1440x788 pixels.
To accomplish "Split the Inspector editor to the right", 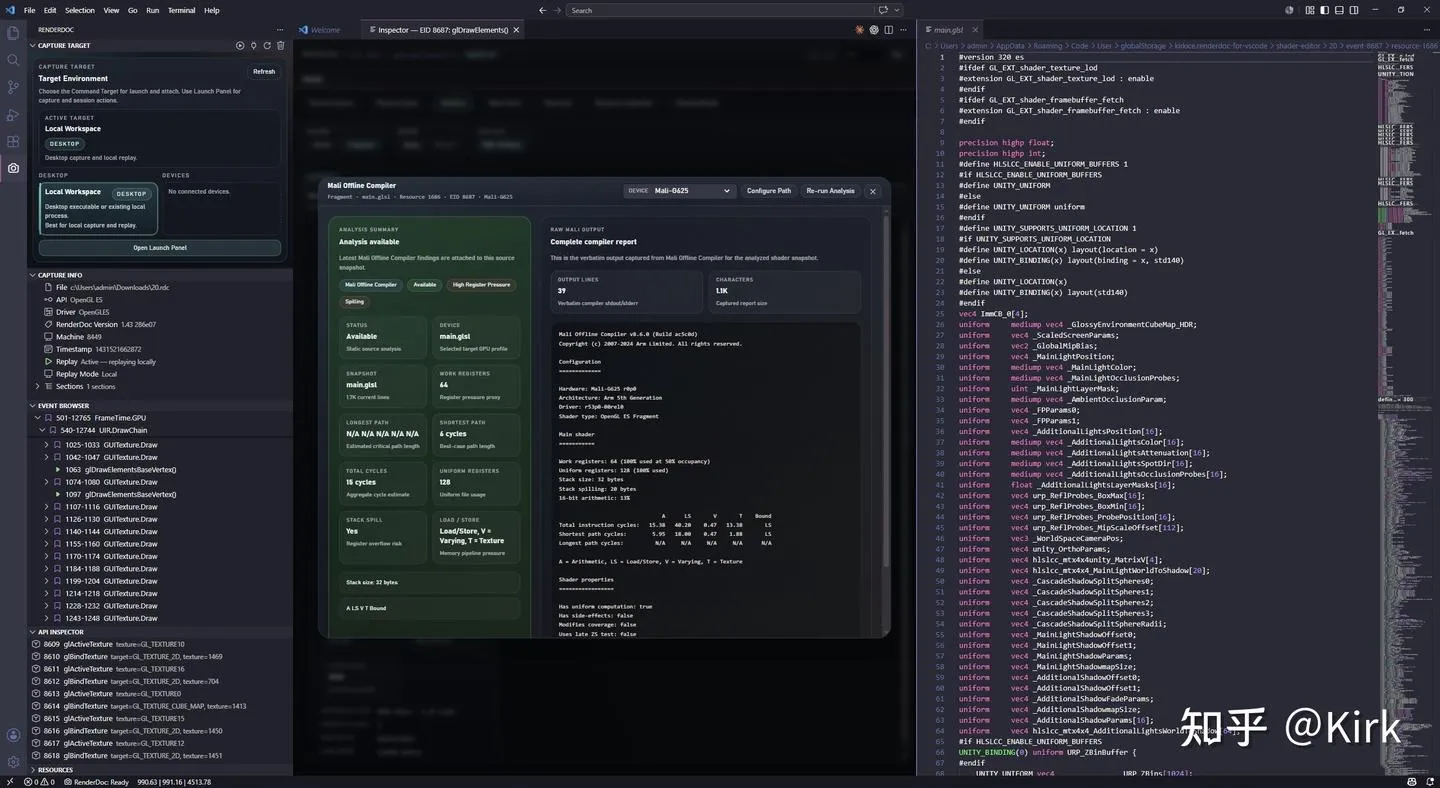I will 888,30.
